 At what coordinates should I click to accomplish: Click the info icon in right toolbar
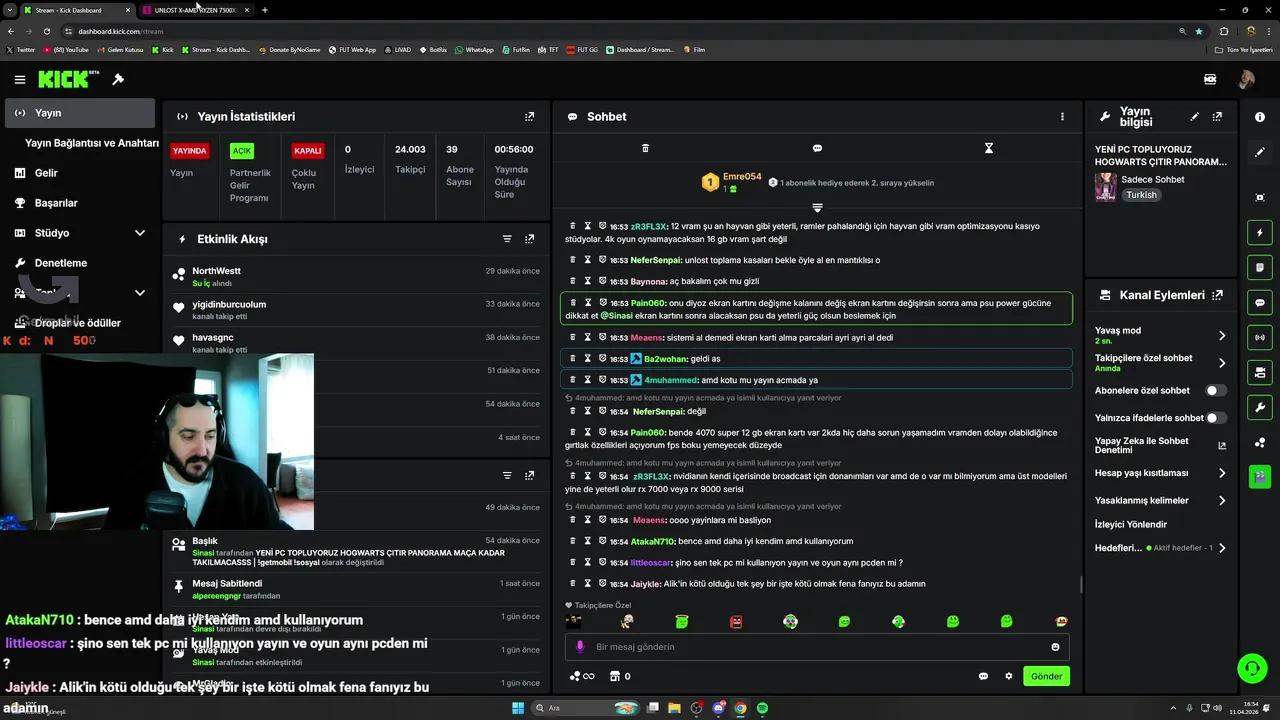pos(1260,117)
